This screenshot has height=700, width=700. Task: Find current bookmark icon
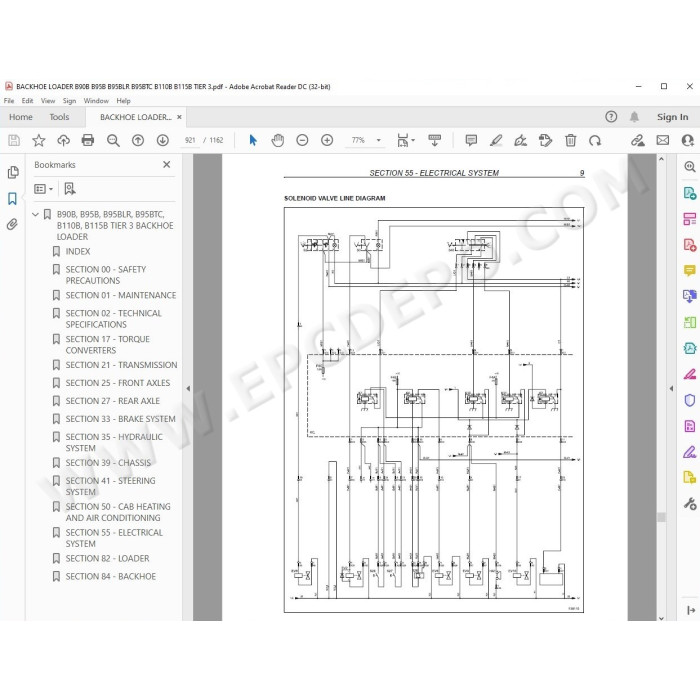[x=70, y=189]
